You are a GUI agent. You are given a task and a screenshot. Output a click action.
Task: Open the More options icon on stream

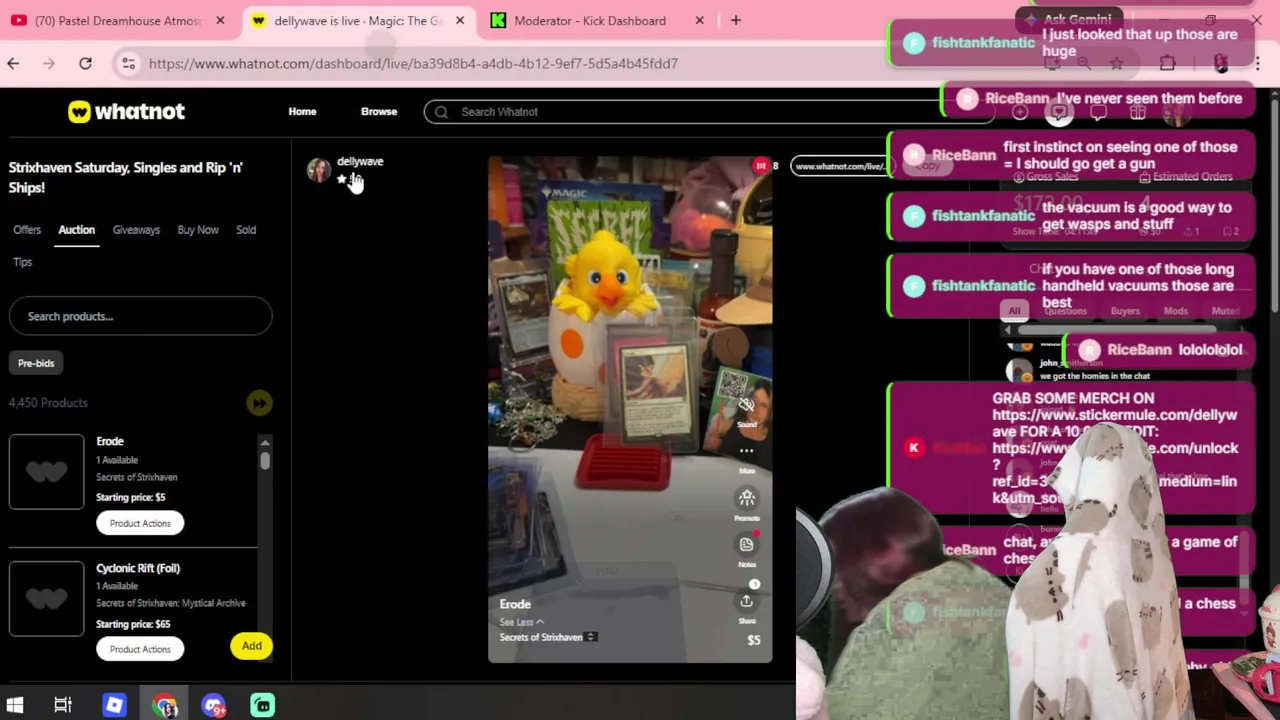point(746,451)
